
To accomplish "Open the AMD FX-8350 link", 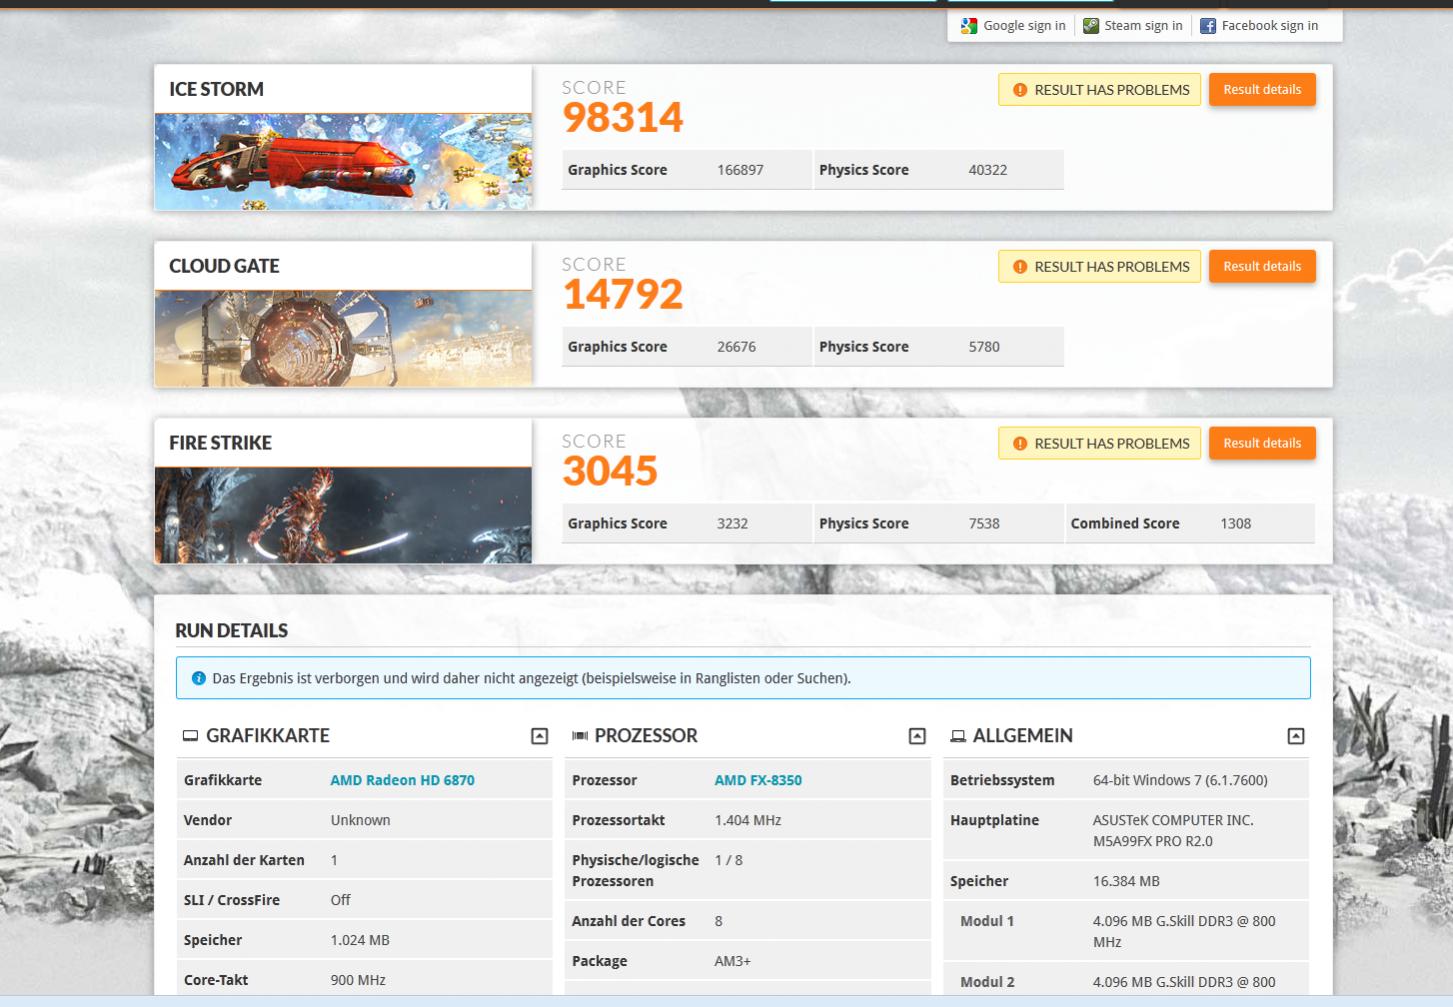I will tap(758, 780).
